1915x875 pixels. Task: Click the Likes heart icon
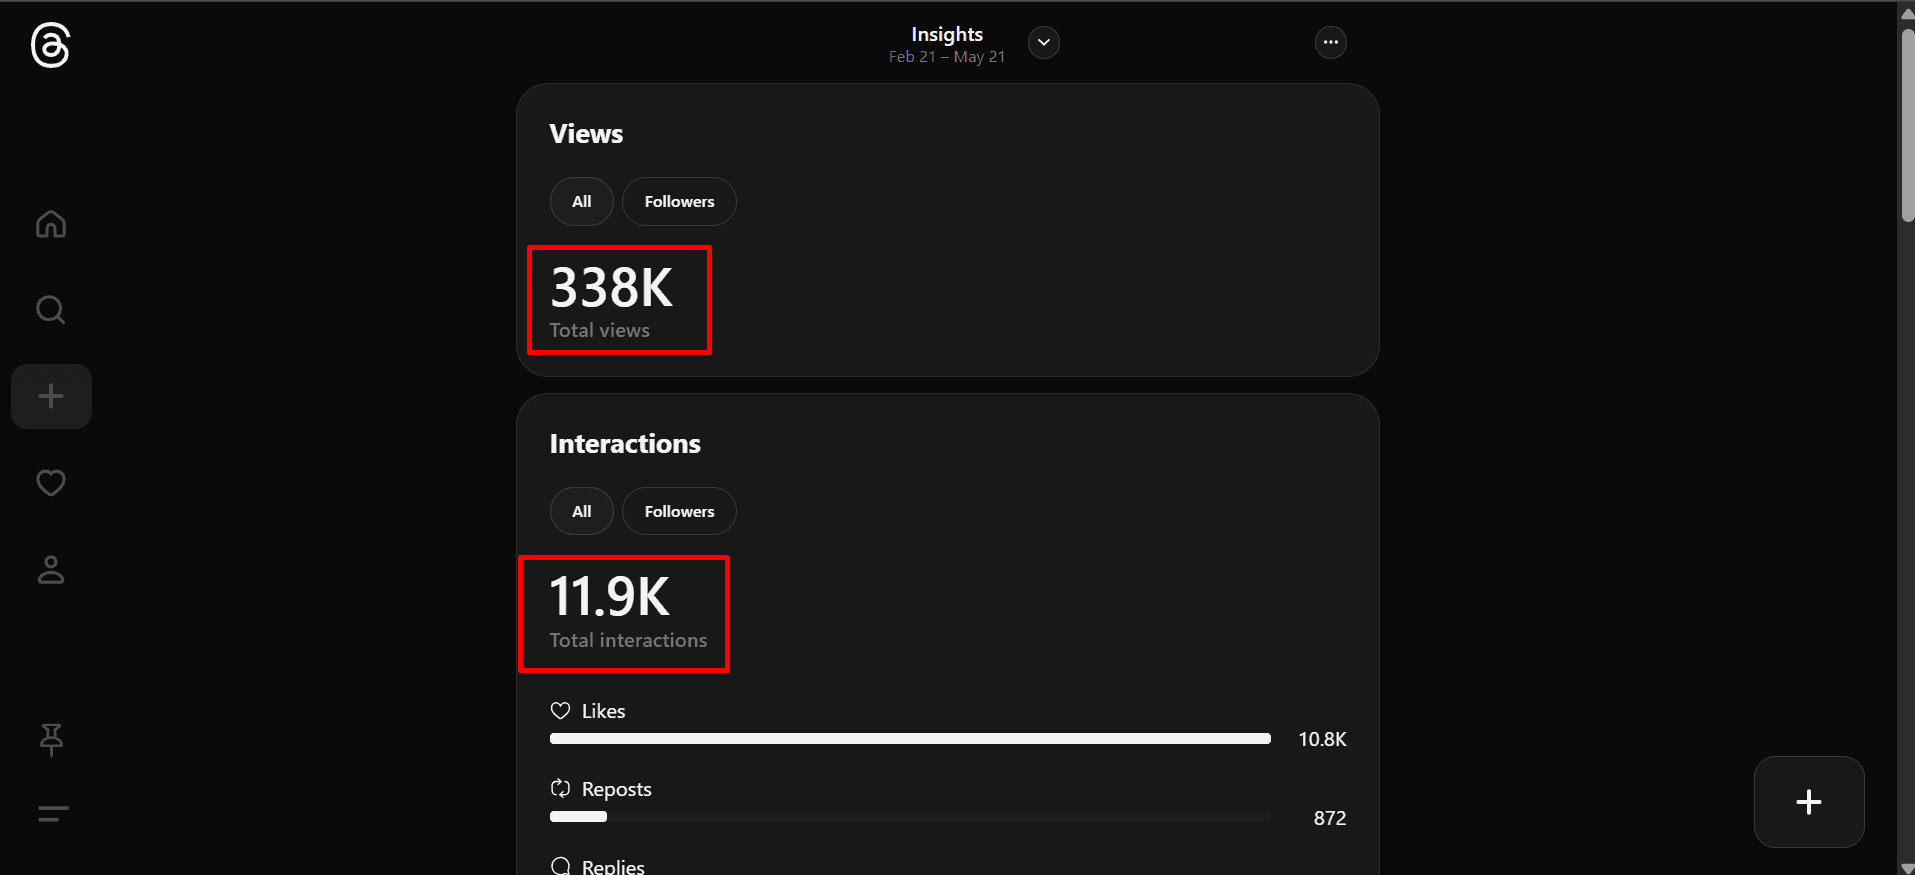(x=560, y=711)
